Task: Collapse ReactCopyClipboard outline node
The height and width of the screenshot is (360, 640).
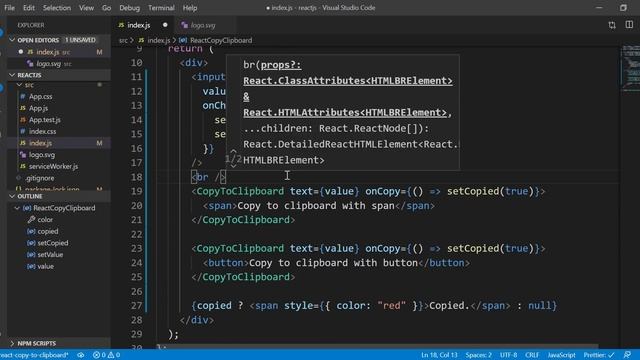Action: [x=17, y=208]
